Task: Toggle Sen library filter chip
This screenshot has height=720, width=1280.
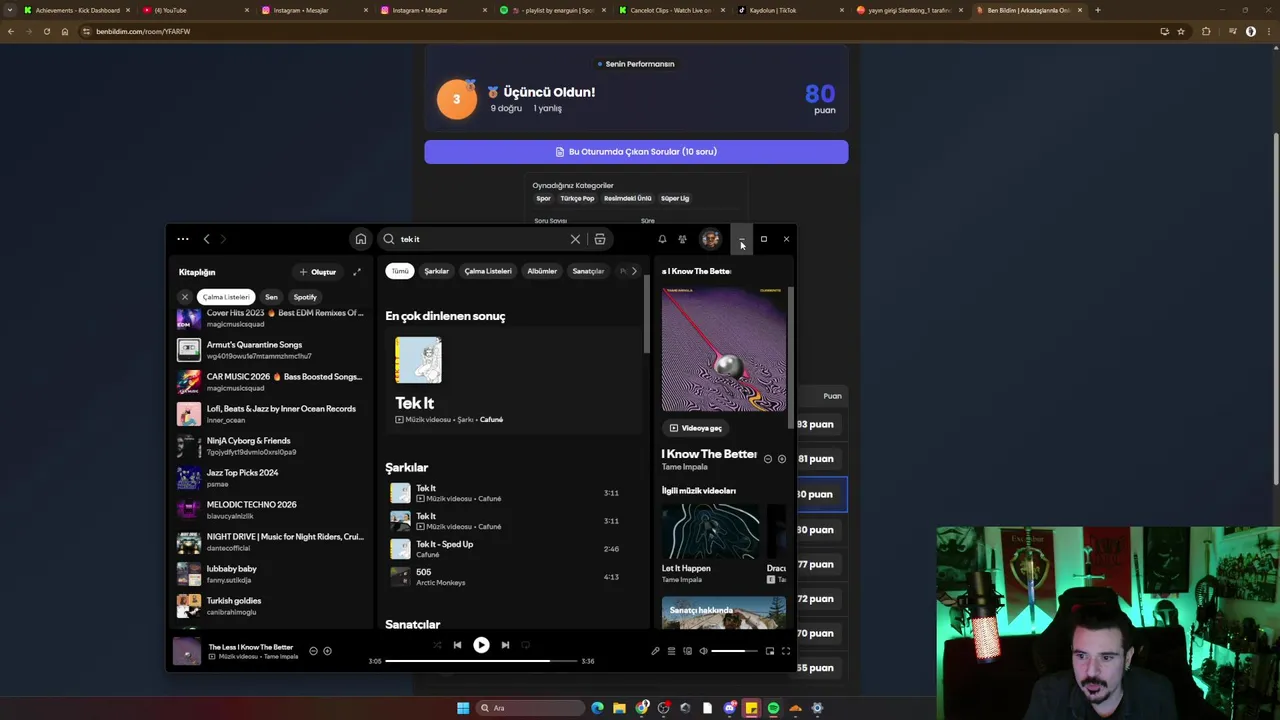Action: tap(271, 297)
